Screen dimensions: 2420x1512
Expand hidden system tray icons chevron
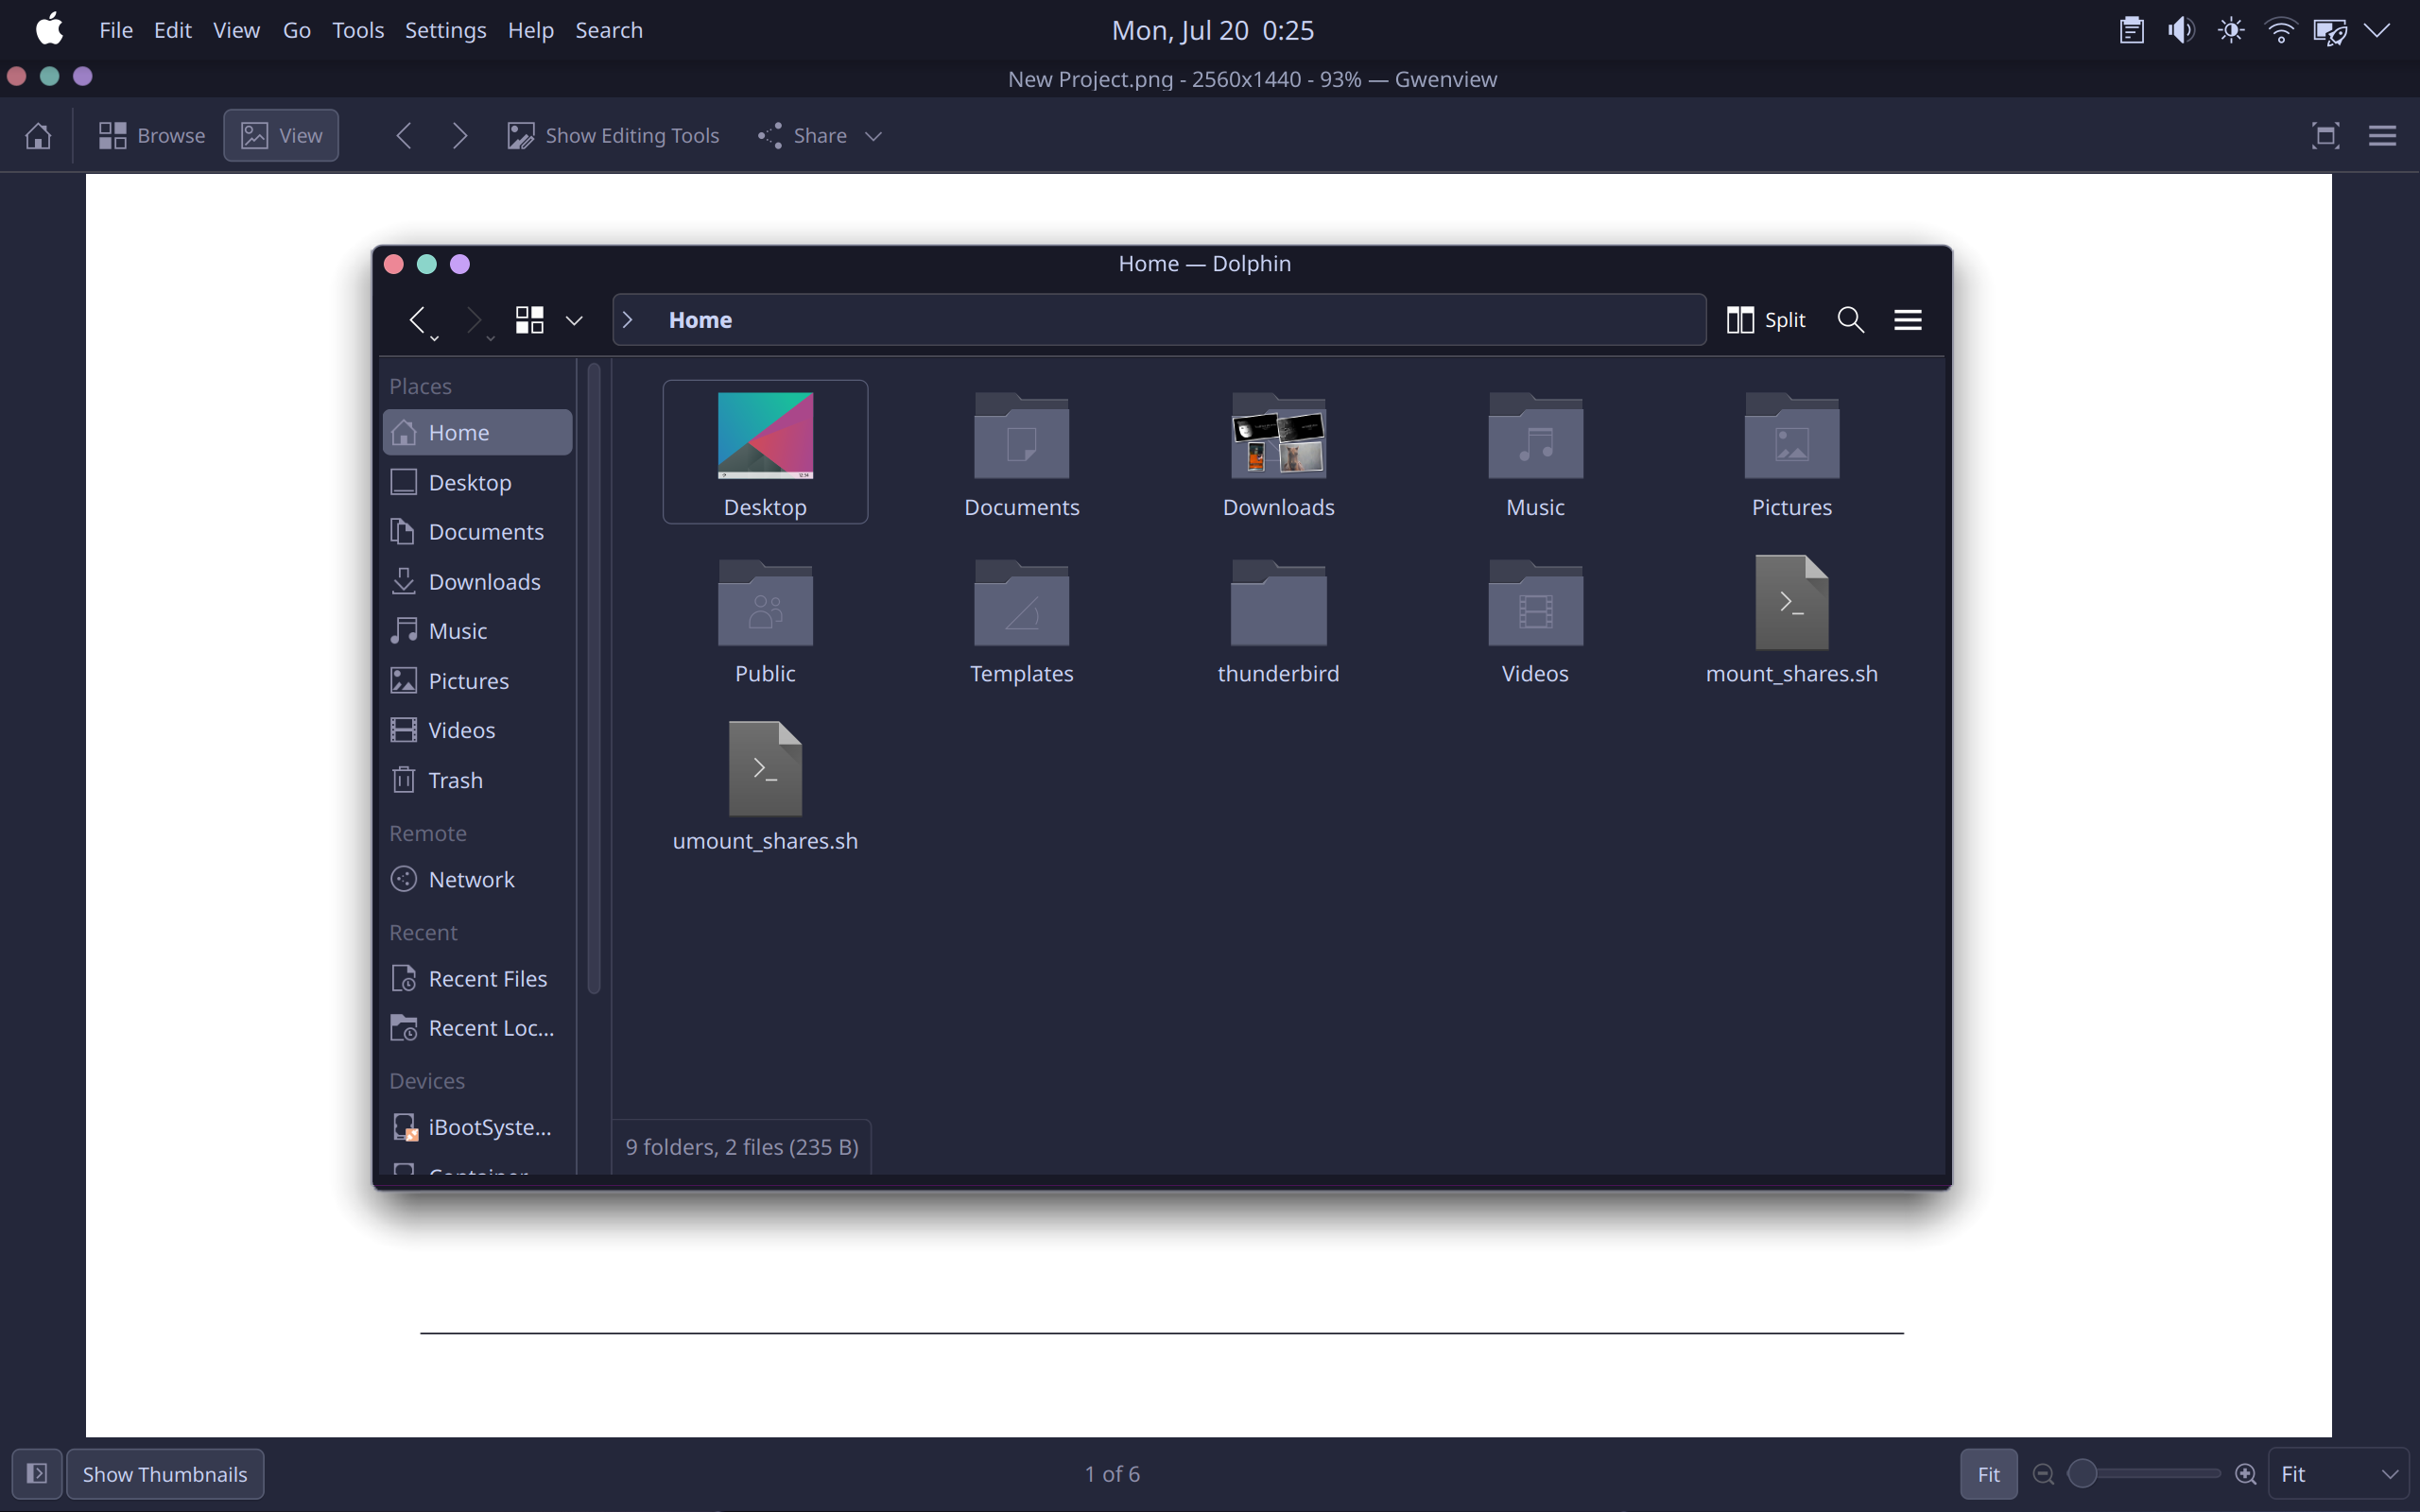tap(2377, 30)
